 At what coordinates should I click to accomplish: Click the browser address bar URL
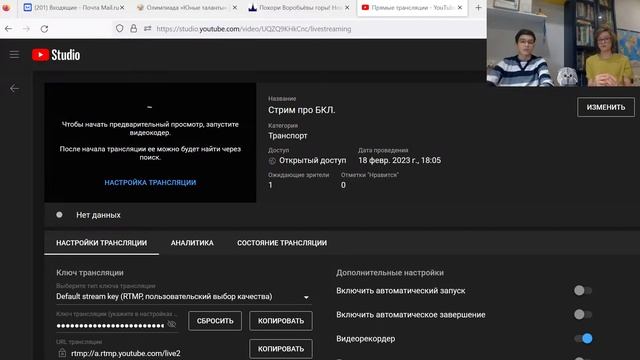click(253, 29)
